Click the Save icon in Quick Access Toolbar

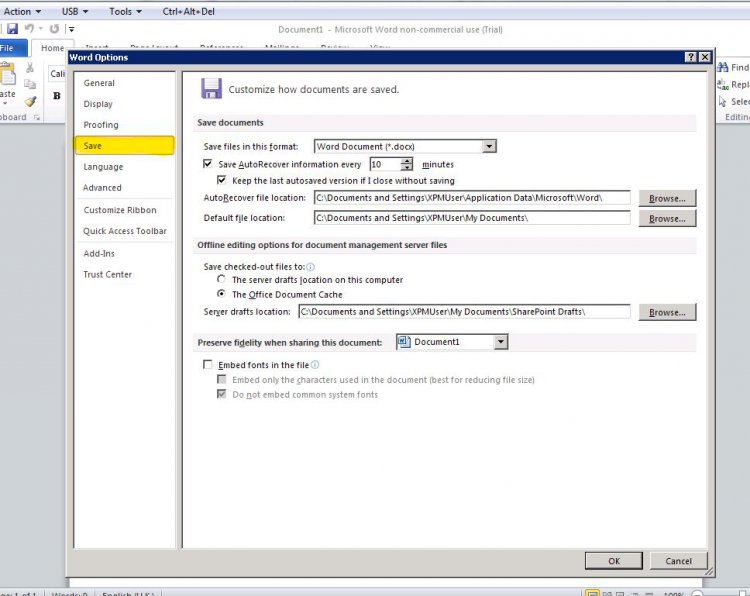coord(12,29)
